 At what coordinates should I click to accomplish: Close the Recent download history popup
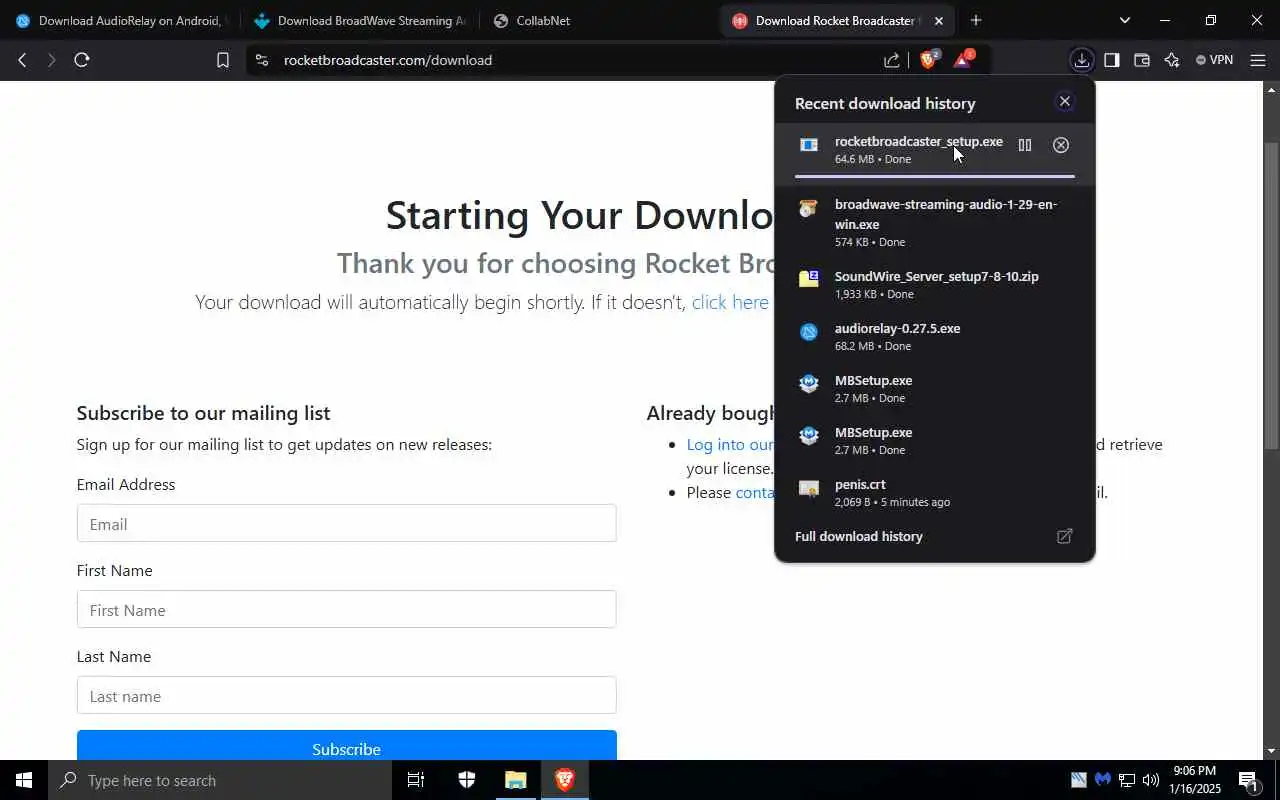tap(1065, 101)
